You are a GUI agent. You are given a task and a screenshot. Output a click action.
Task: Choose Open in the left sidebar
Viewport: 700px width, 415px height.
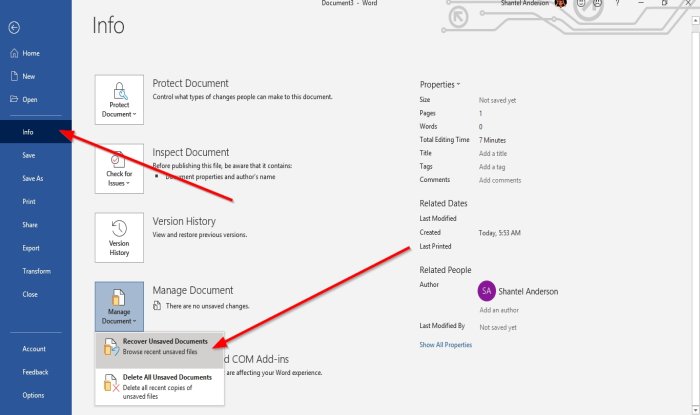(x=36, y=100)
